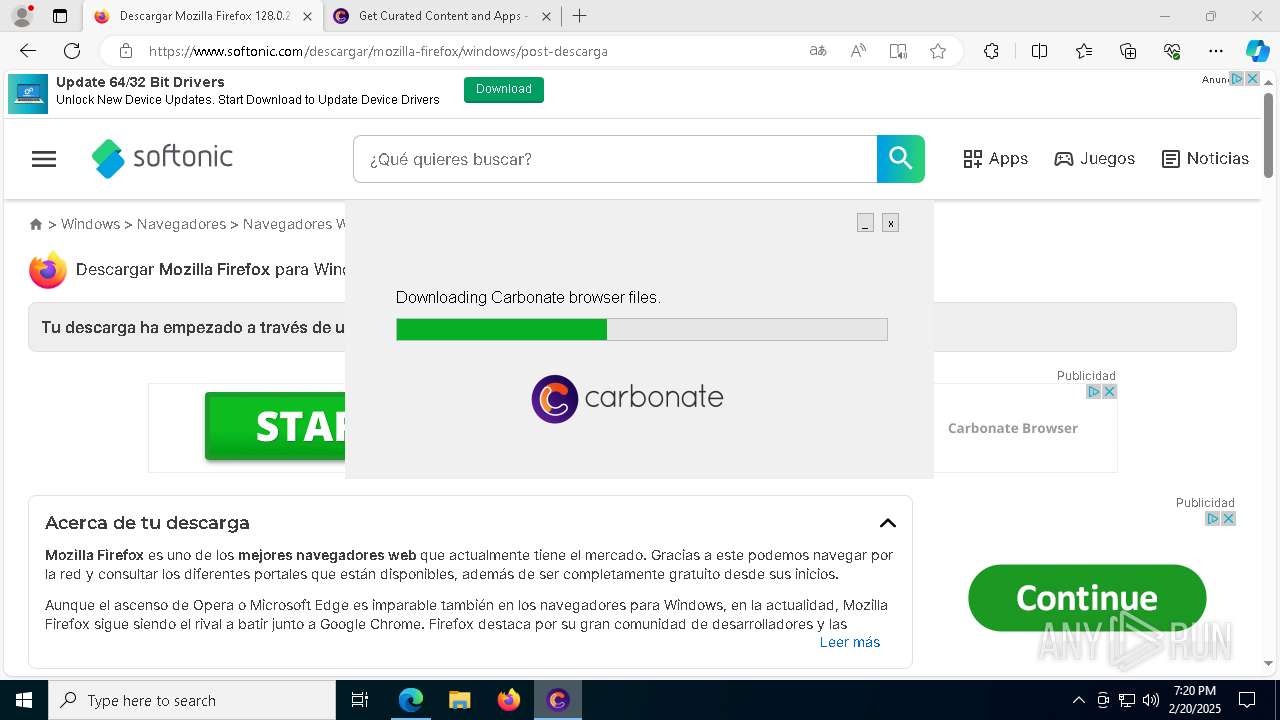
Task: Launch Edge from the taskbar
Action: [x=411, y=700]
